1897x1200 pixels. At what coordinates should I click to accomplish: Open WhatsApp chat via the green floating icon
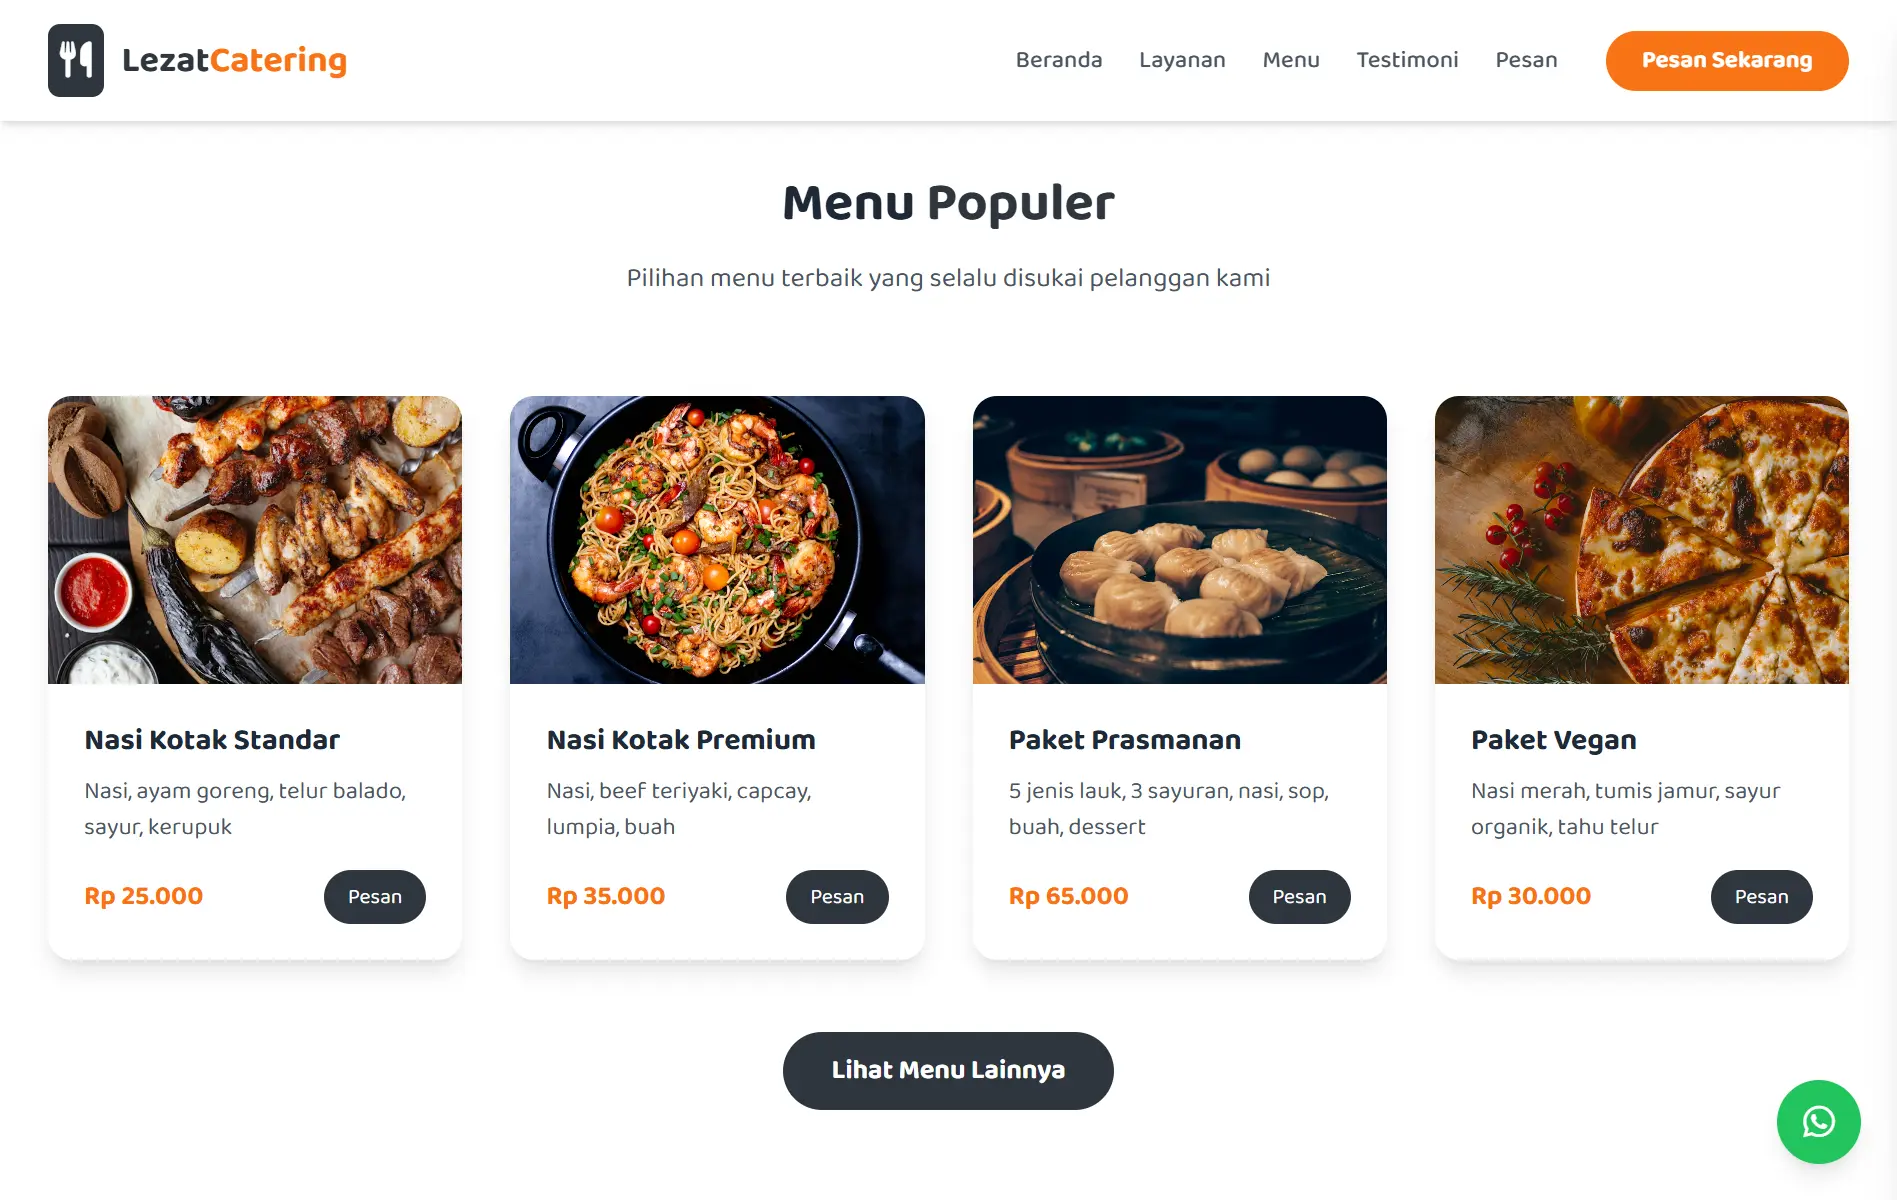1818,1122
